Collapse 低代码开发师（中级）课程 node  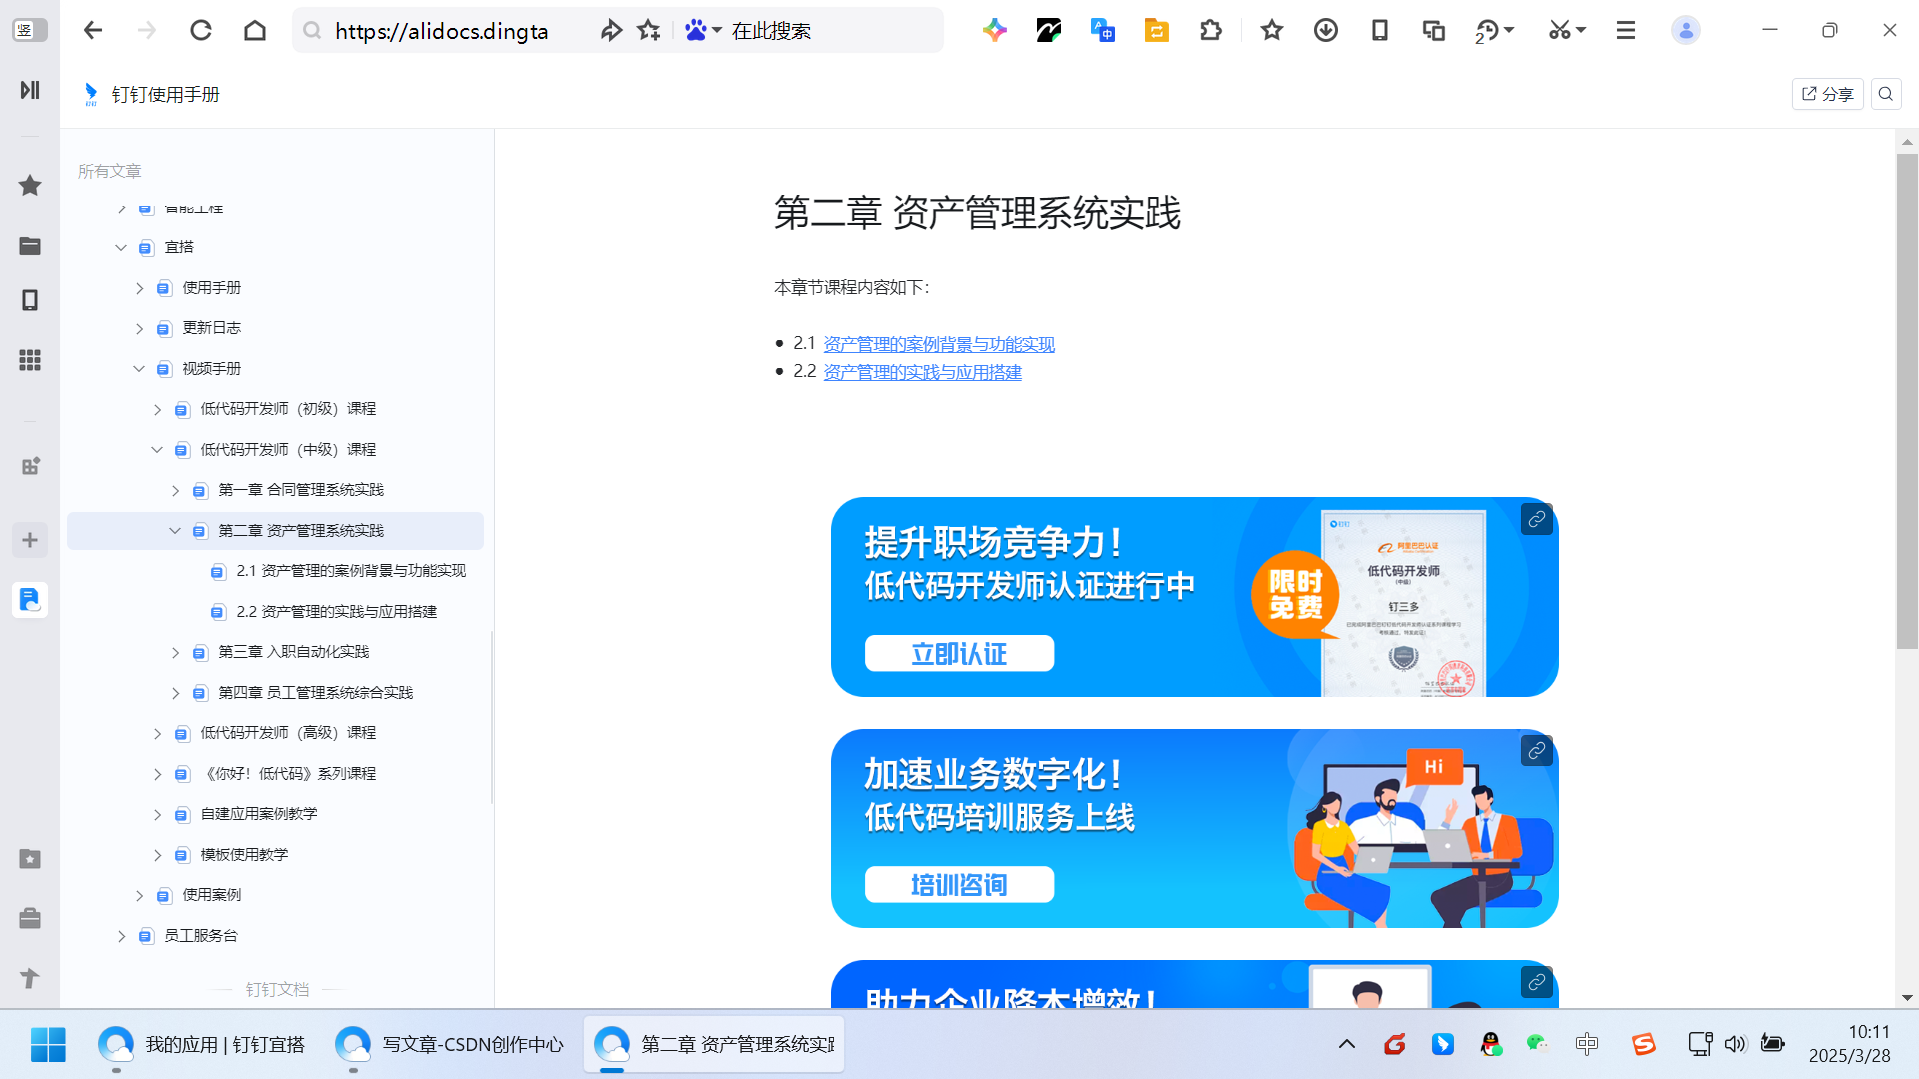coord(157,450)
